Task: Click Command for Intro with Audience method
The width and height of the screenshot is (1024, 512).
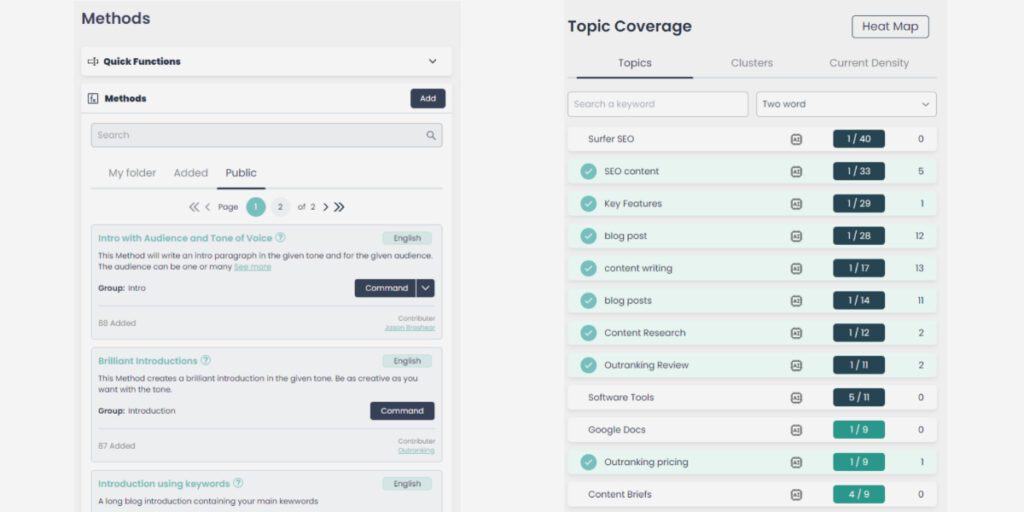Action: 386,288
